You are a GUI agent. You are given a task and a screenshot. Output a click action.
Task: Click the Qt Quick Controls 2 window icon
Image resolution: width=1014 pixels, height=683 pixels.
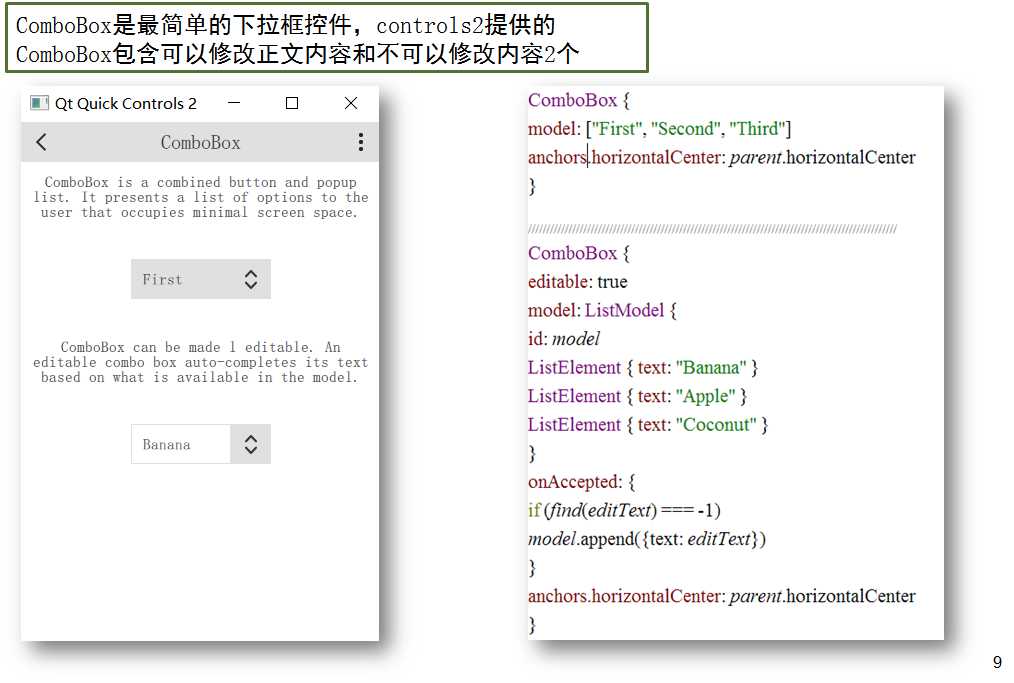[x=39, y=103]
